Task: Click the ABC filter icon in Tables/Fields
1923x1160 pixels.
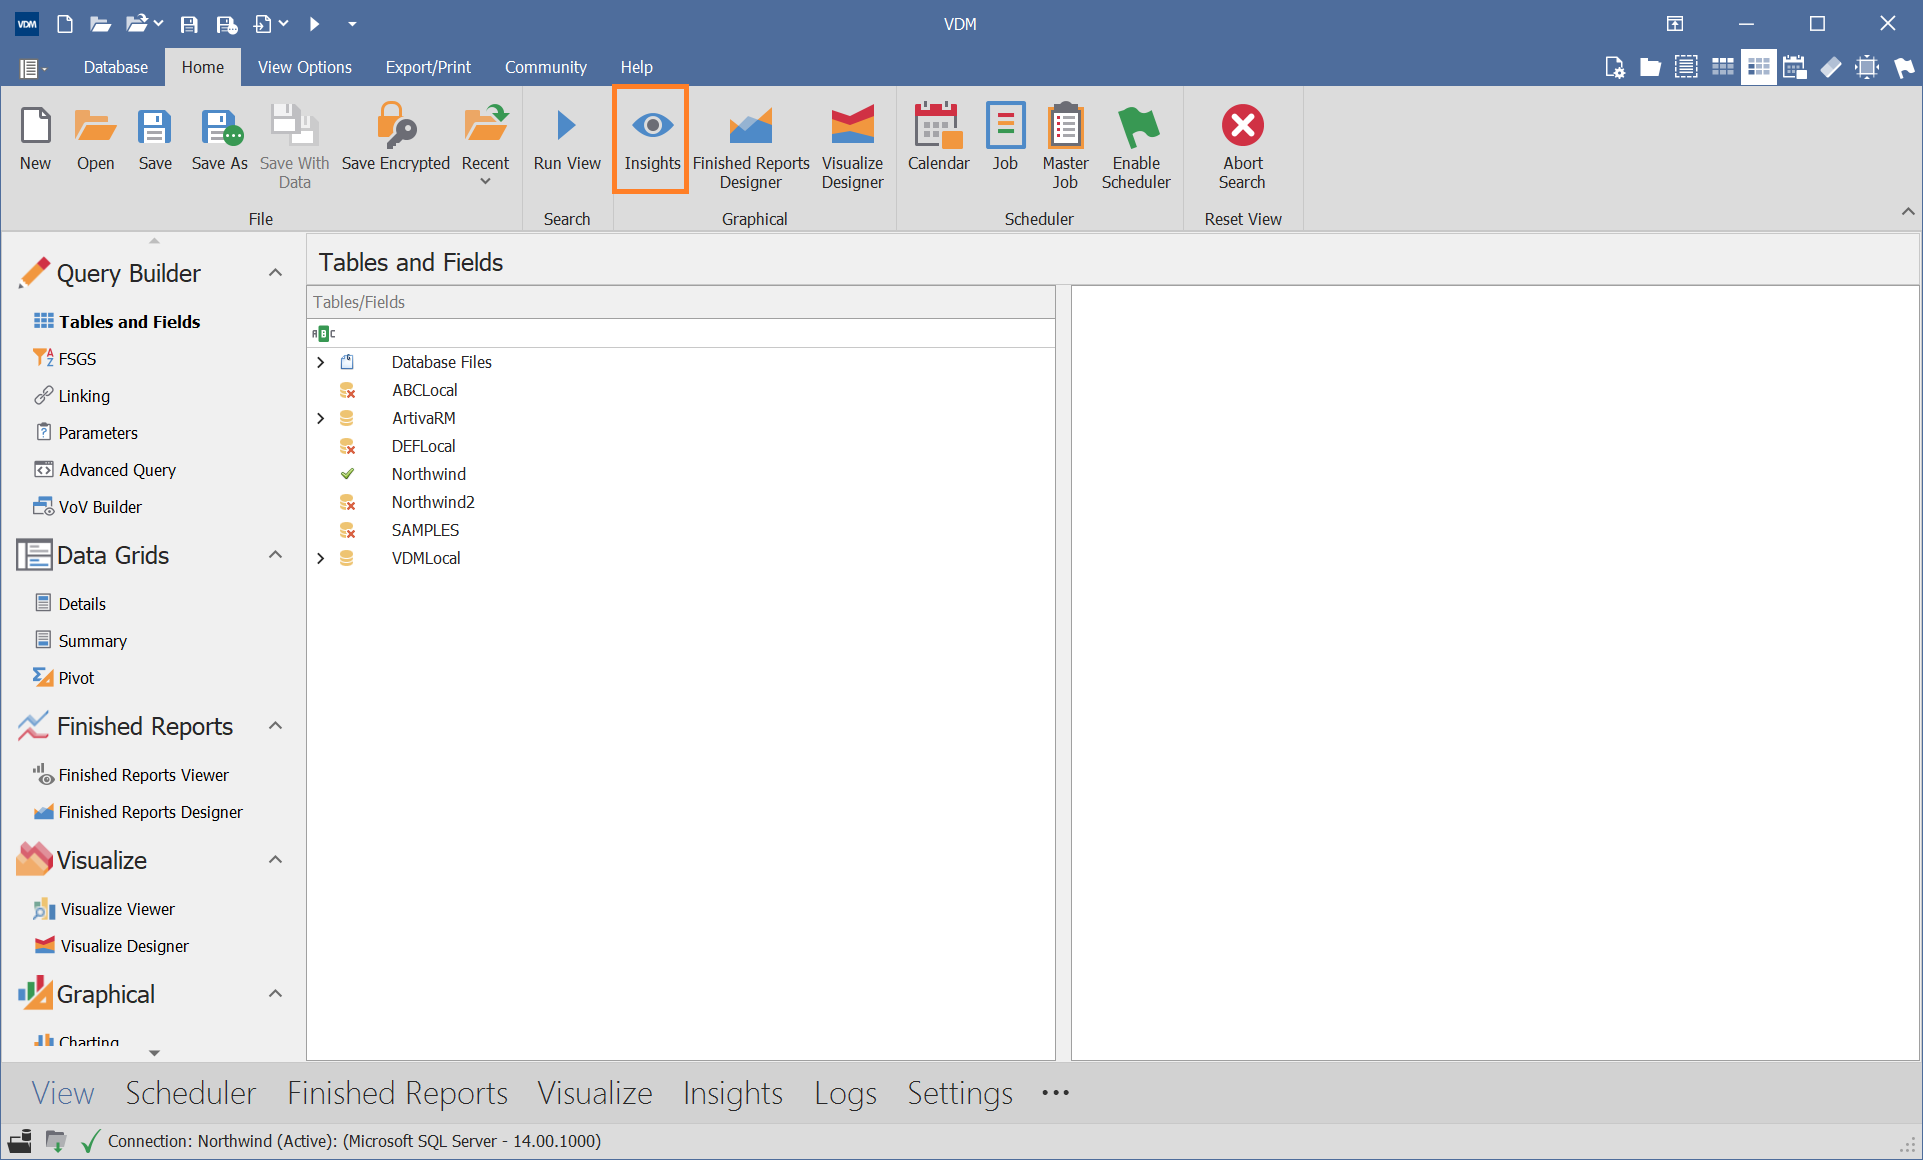Action: [323, 333]
